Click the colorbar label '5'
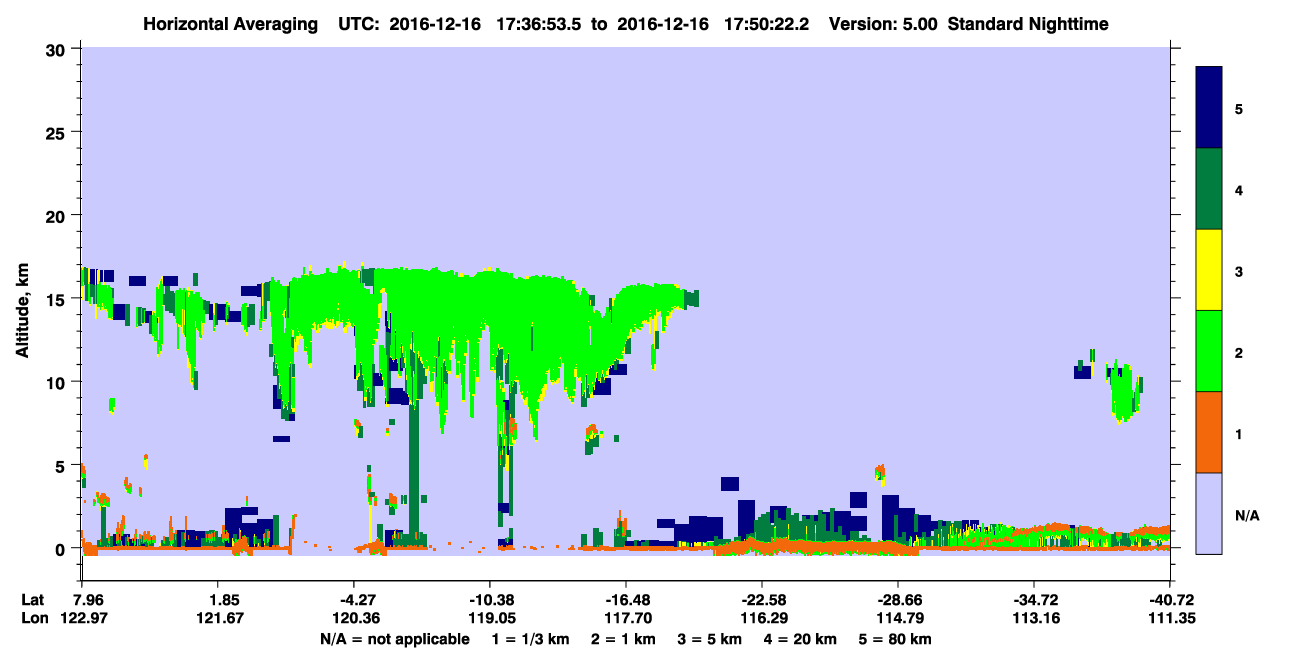1300x667 pixels. pyautogui.click(x=1239, y=108)
